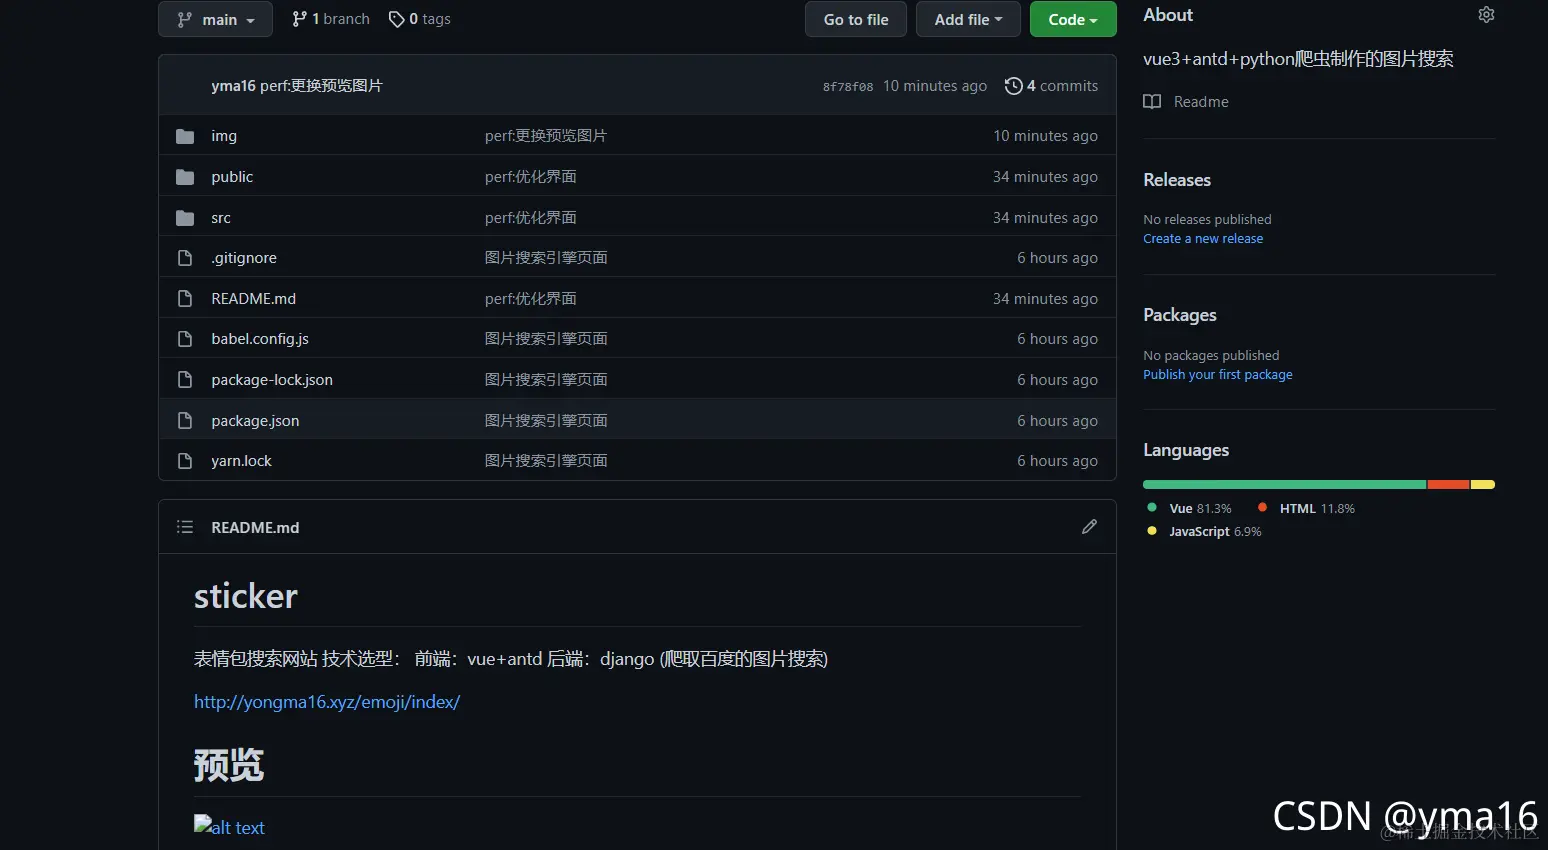Open commit hash 8f78f08

pyautogui.click(x=848, y=87)
